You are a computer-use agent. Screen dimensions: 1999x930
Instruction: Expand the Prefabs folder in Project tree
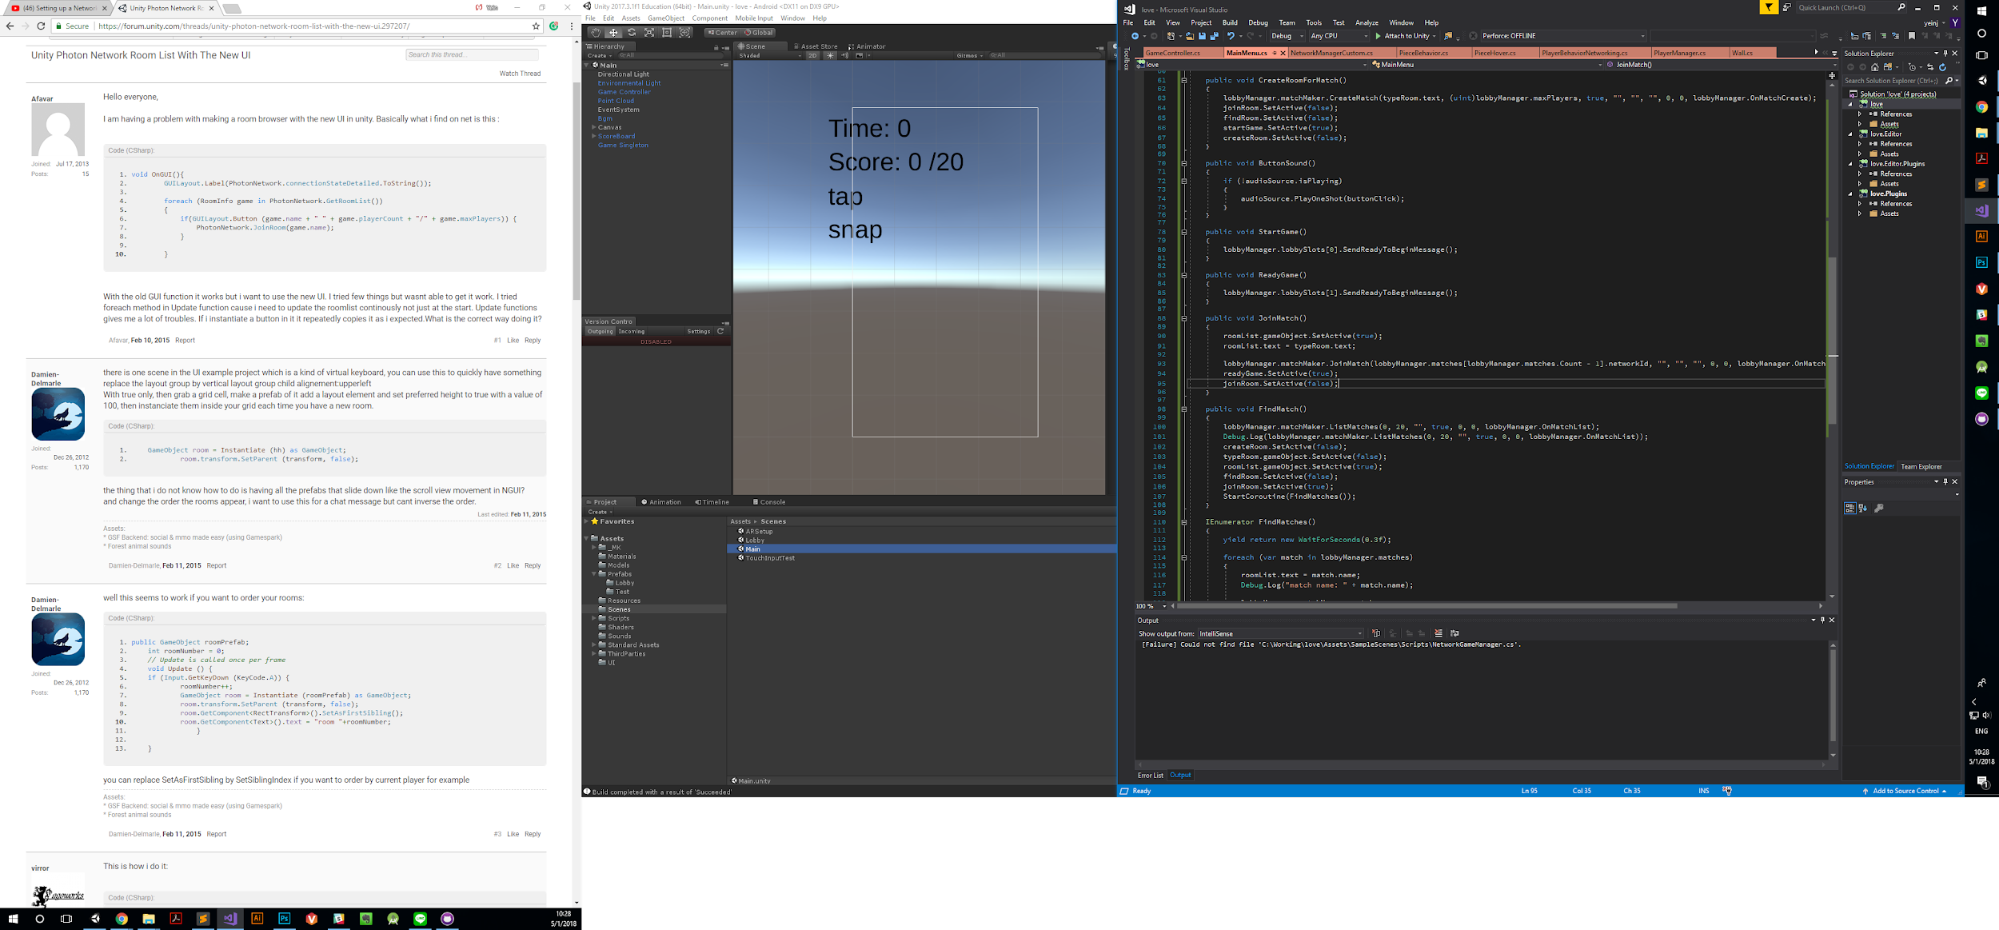pos(594,574)
